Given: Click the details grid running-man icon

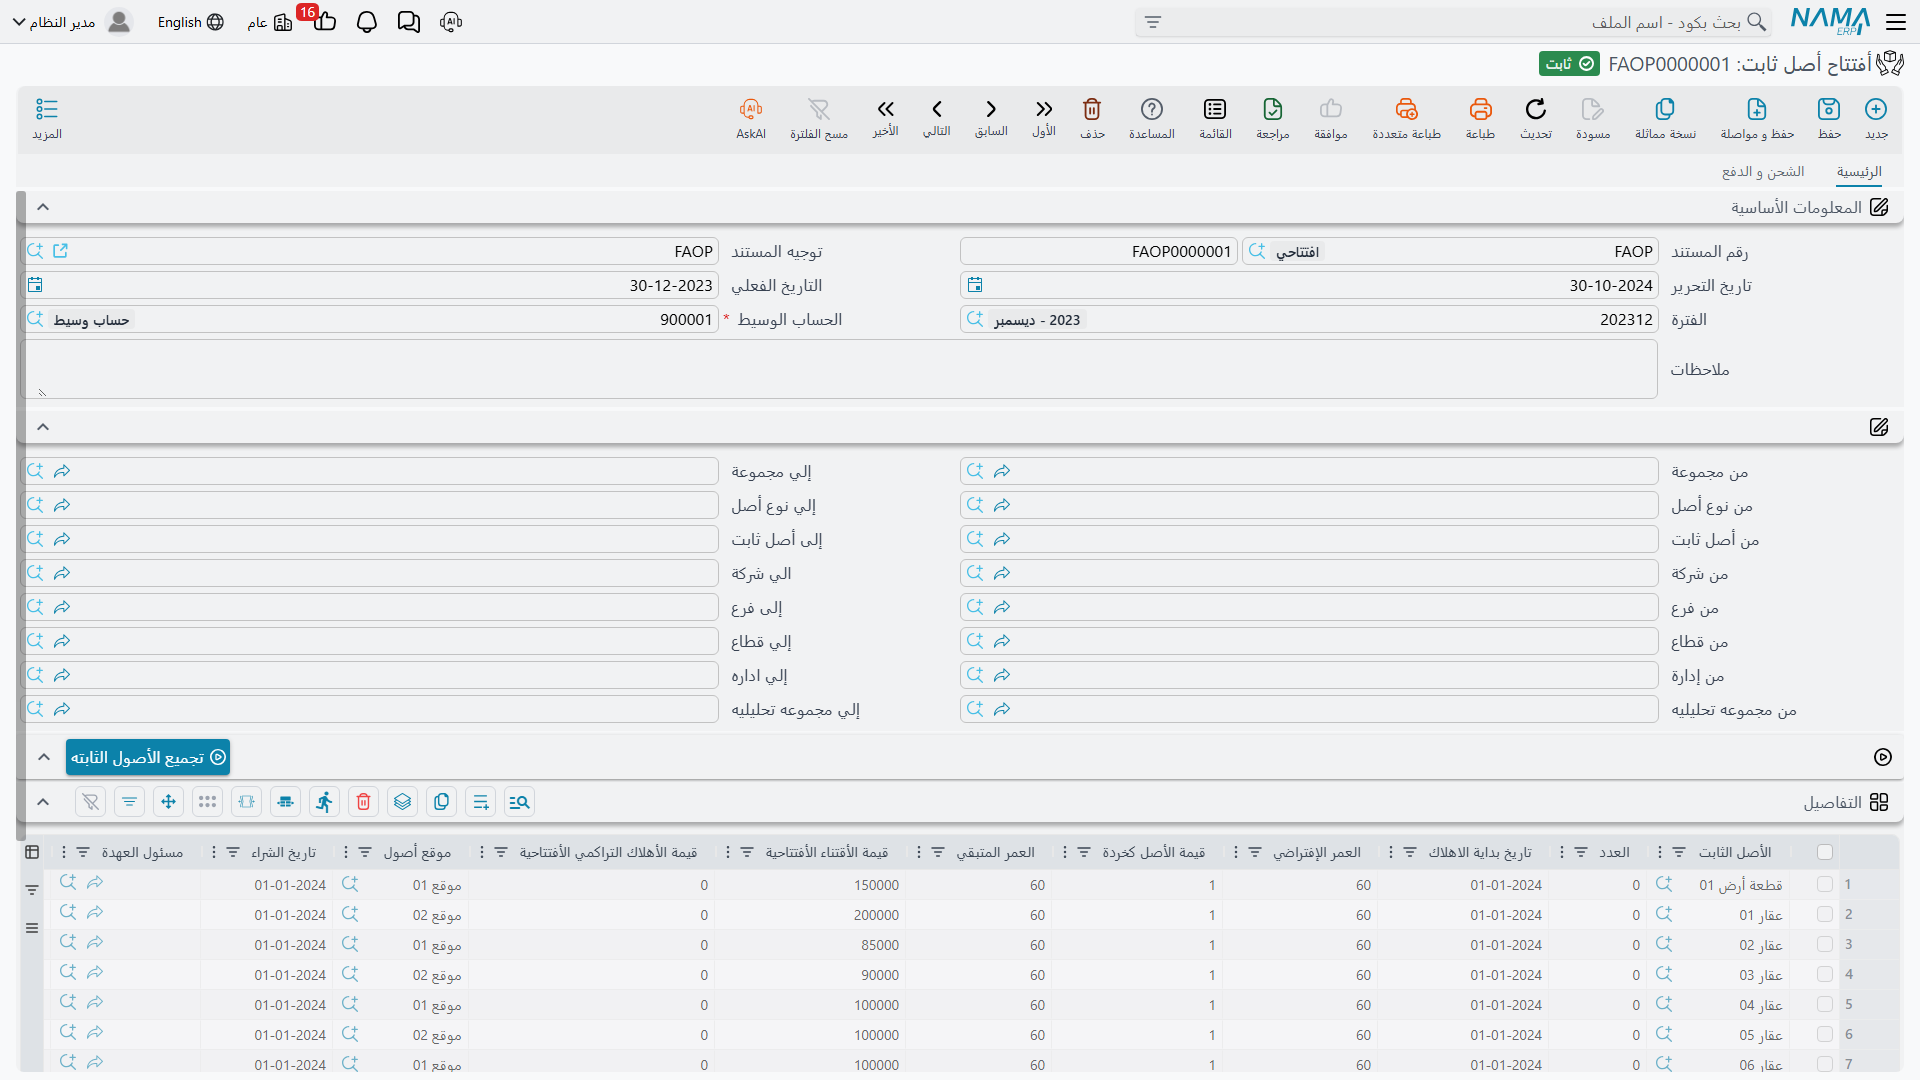Looking at the screenshot, I should [324, 802].
